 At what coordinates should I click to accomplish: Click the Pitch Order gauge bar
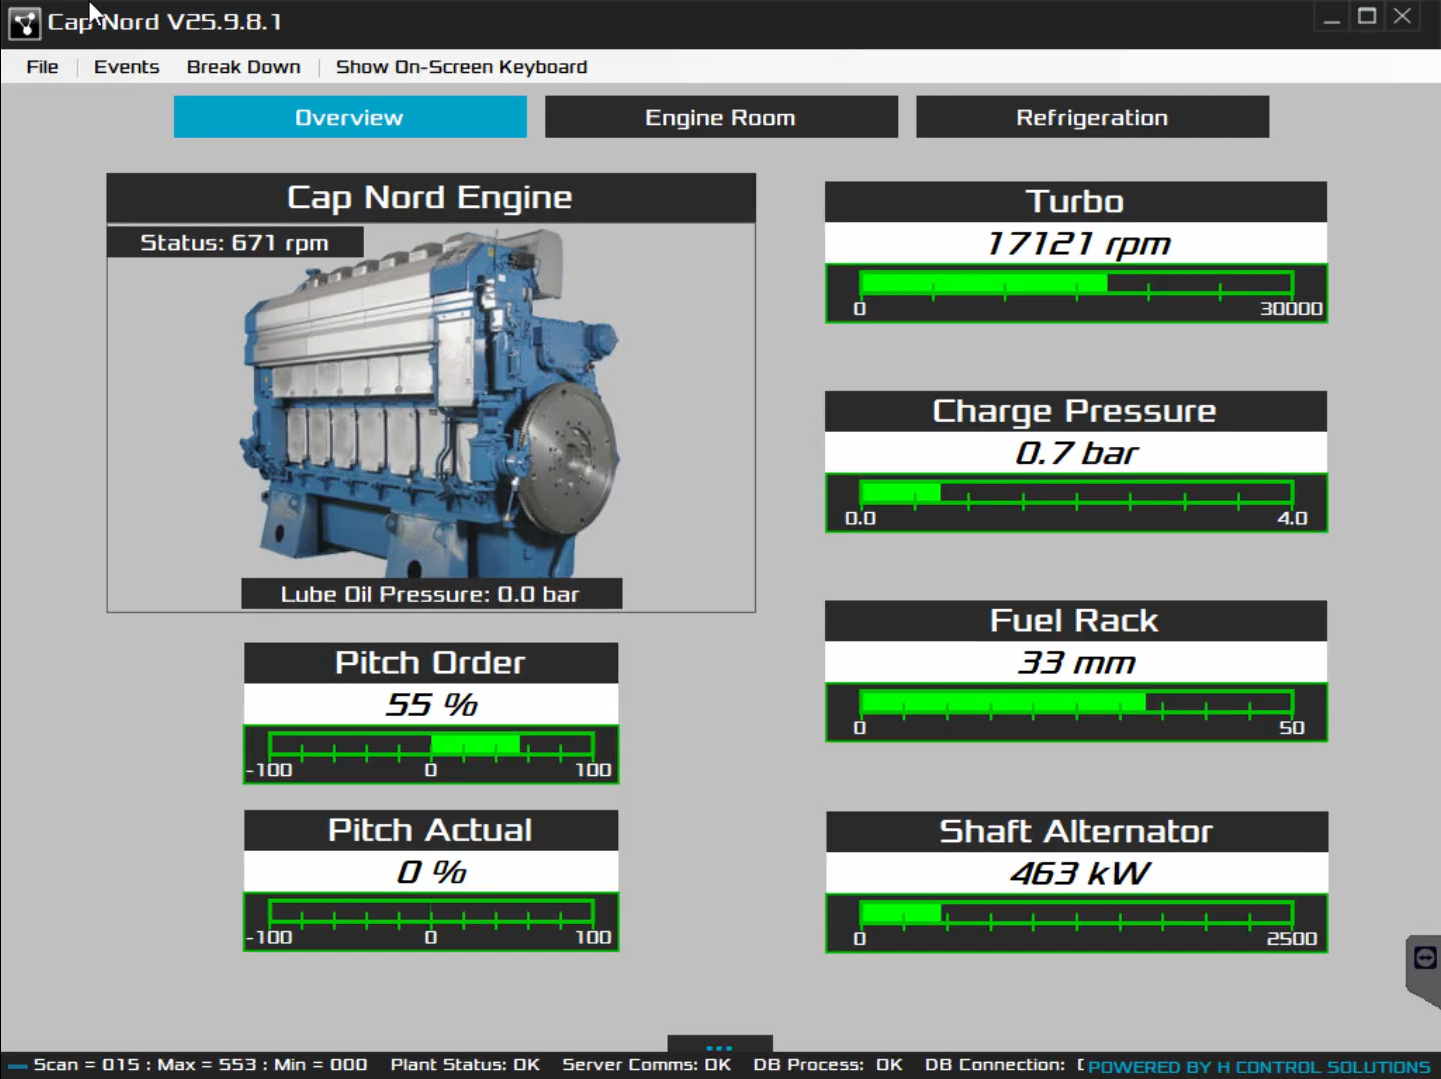point(431,745)
